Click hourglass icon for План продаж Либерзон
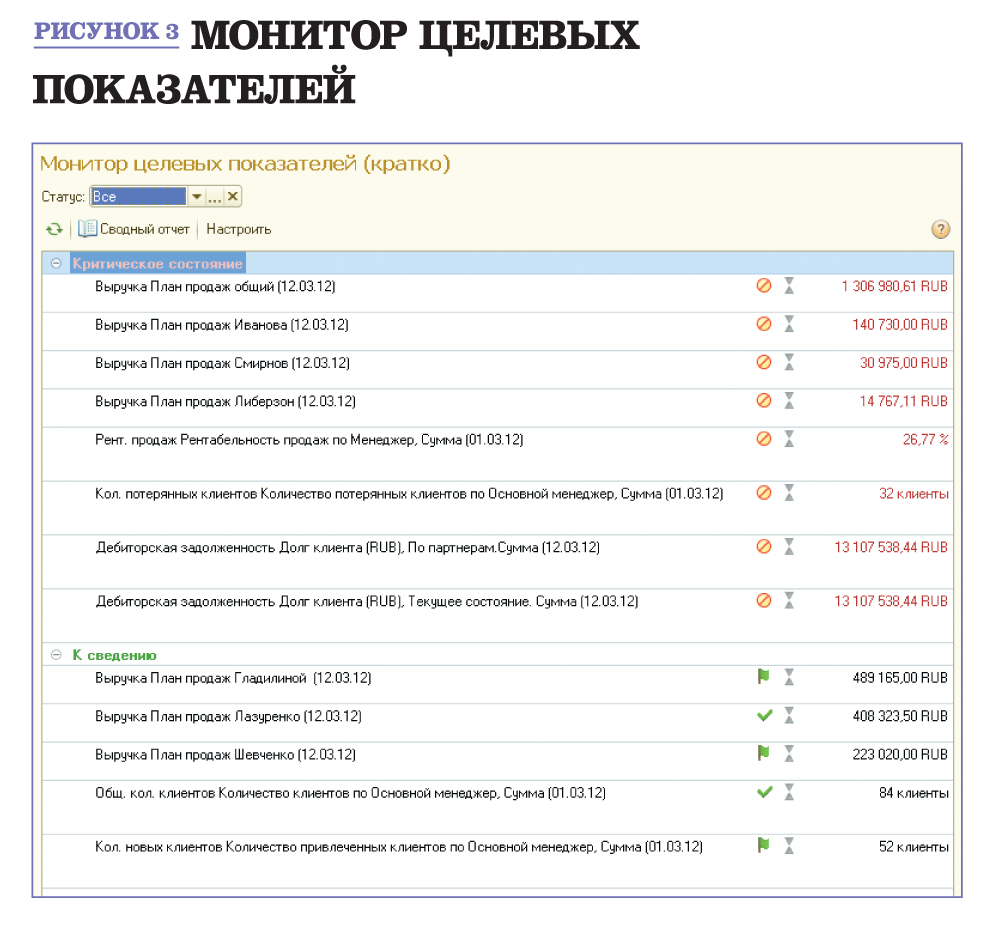 [x=789, y=401]
